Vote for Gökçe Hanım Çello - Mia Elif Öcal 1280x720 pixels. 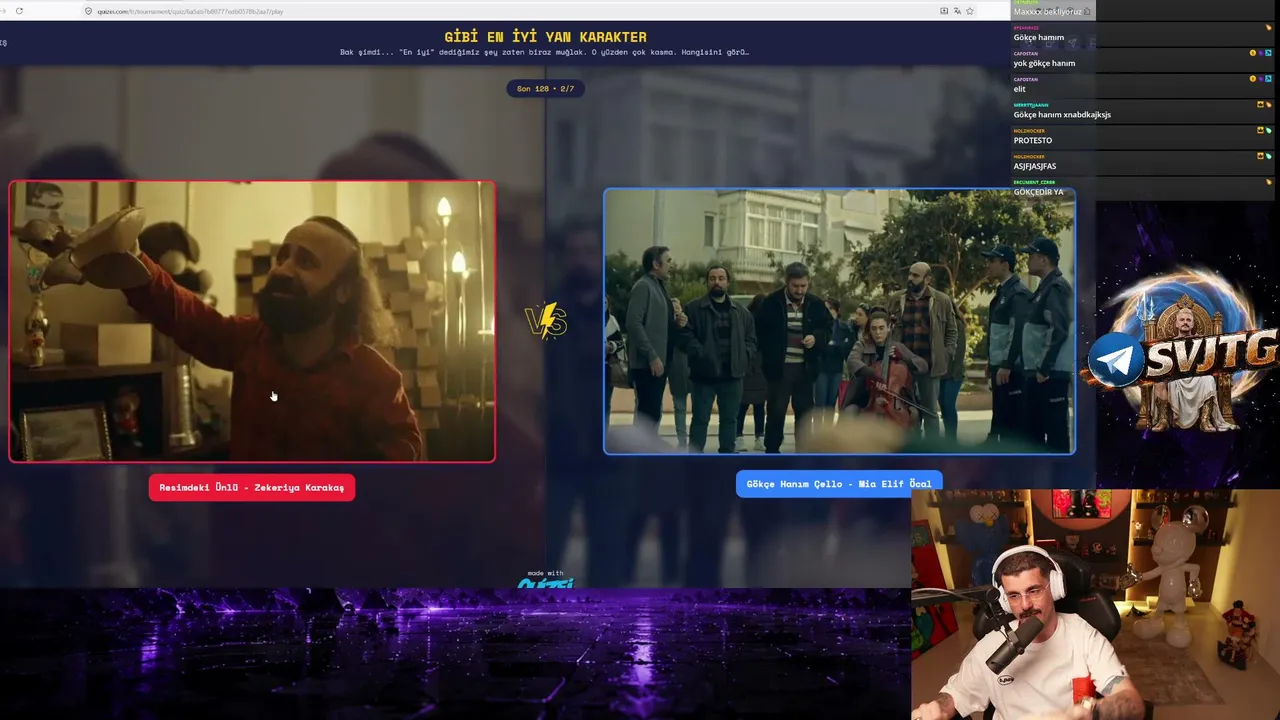click(839, 484)
